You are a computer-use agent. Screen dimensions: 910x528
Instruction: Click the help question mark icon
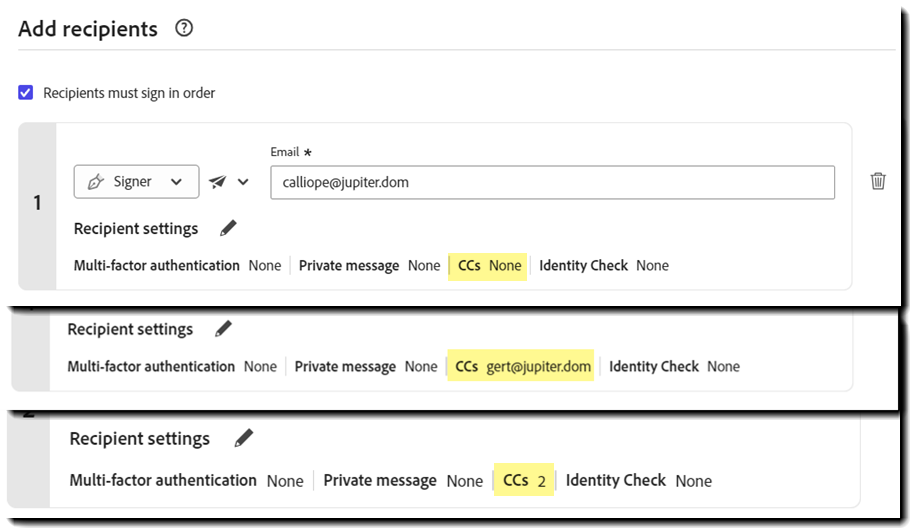pos(183,29)
